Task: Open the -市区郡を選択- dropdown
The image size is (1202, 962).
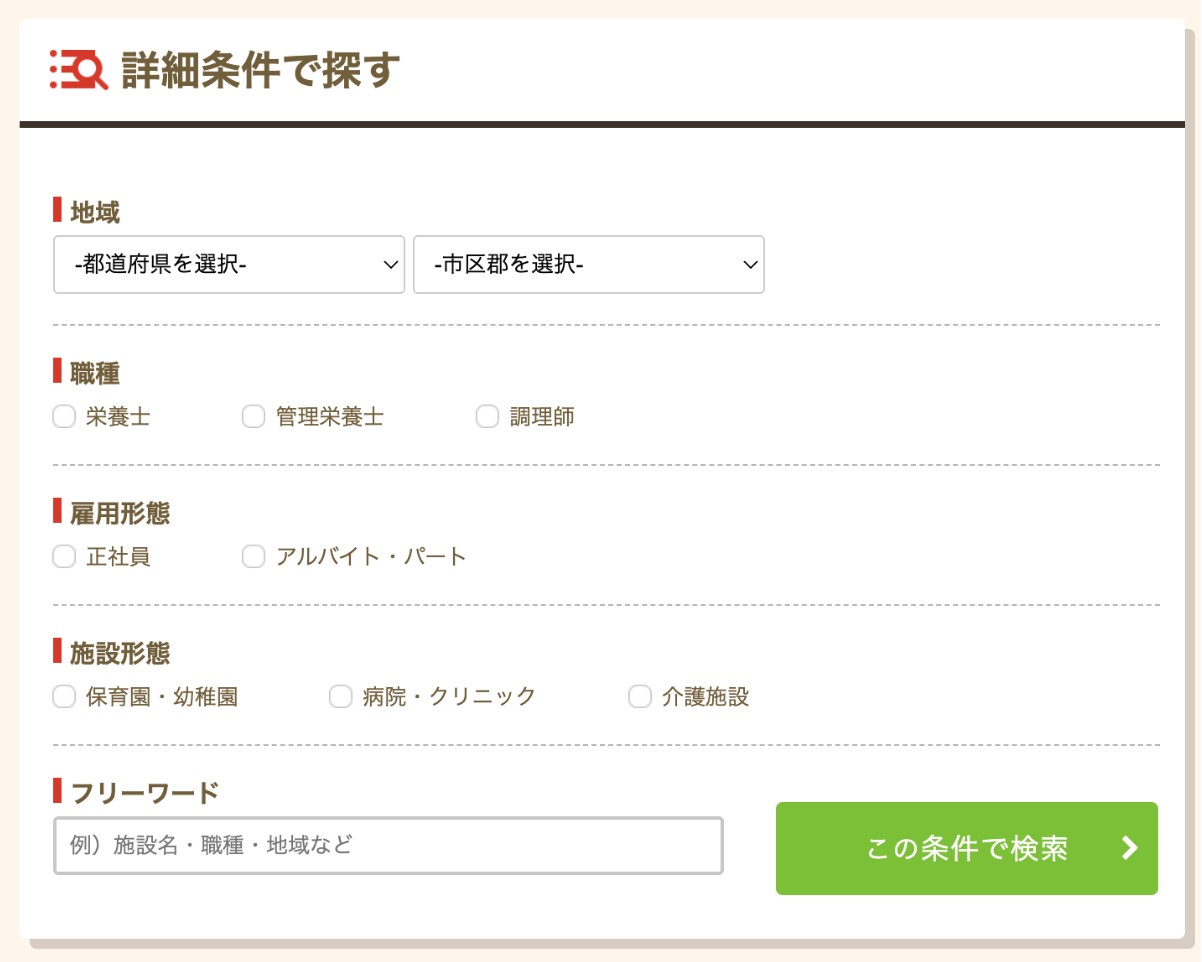Action: pyautogui.click(x=588, y=264)
